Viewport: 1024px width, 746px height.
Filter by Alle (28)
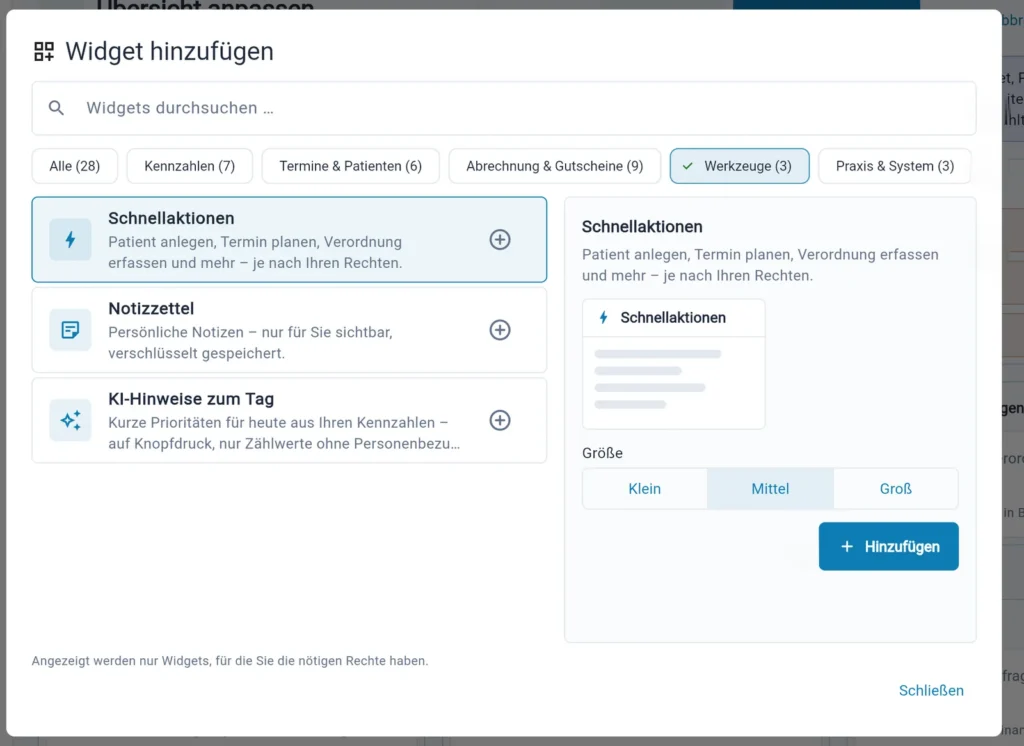[74, 166]
